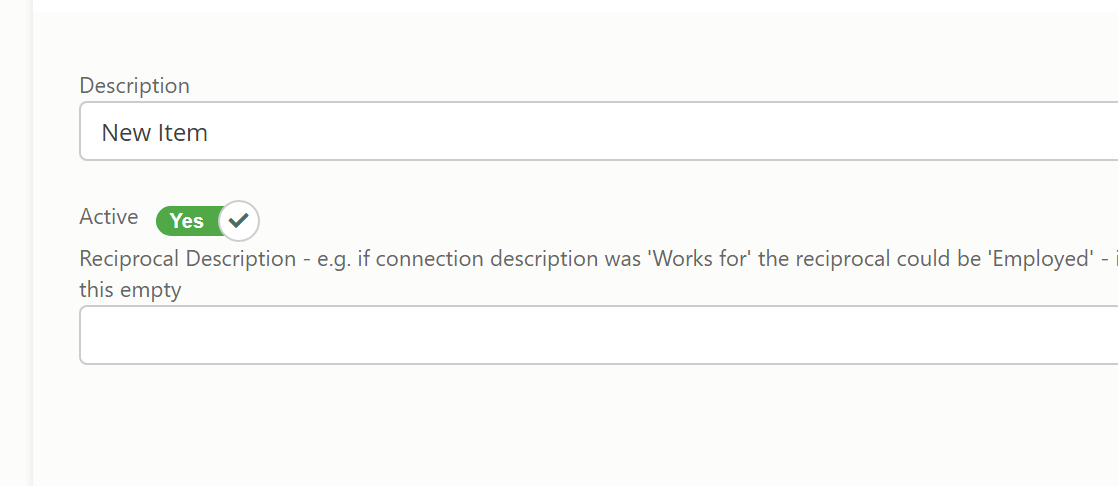Click the Reciprocal Description label text

(x=188, y=259)
